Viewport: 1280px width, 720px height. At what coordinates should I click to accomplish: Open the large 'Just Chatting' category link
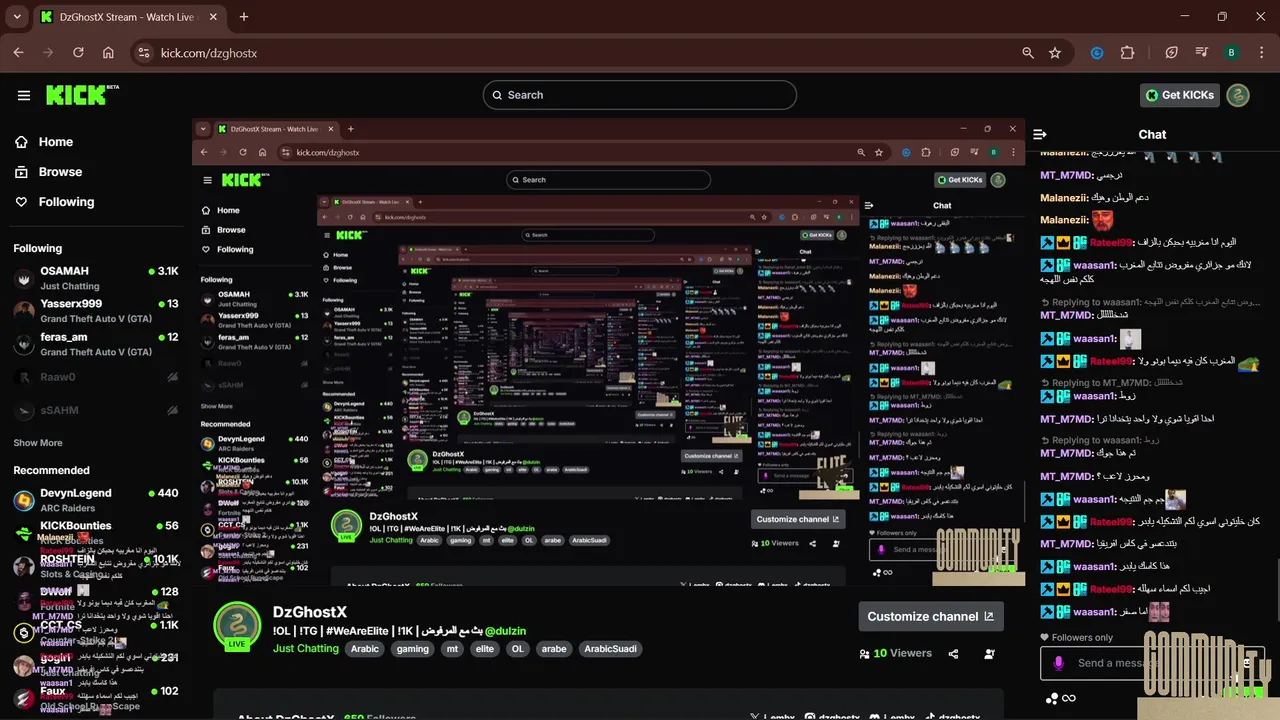coord(306,649)
